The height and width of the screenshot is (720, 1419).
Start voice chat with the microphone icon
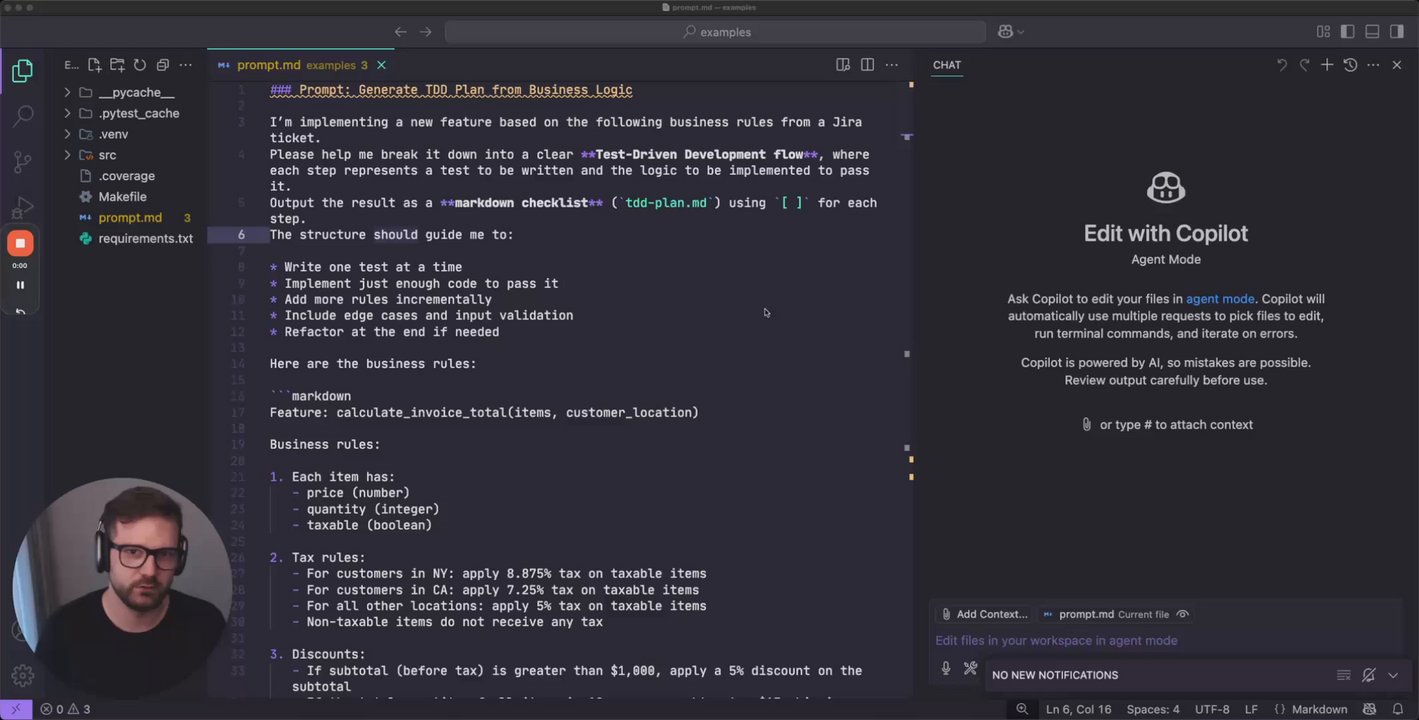pyautogui.click(x=946, y=668)
